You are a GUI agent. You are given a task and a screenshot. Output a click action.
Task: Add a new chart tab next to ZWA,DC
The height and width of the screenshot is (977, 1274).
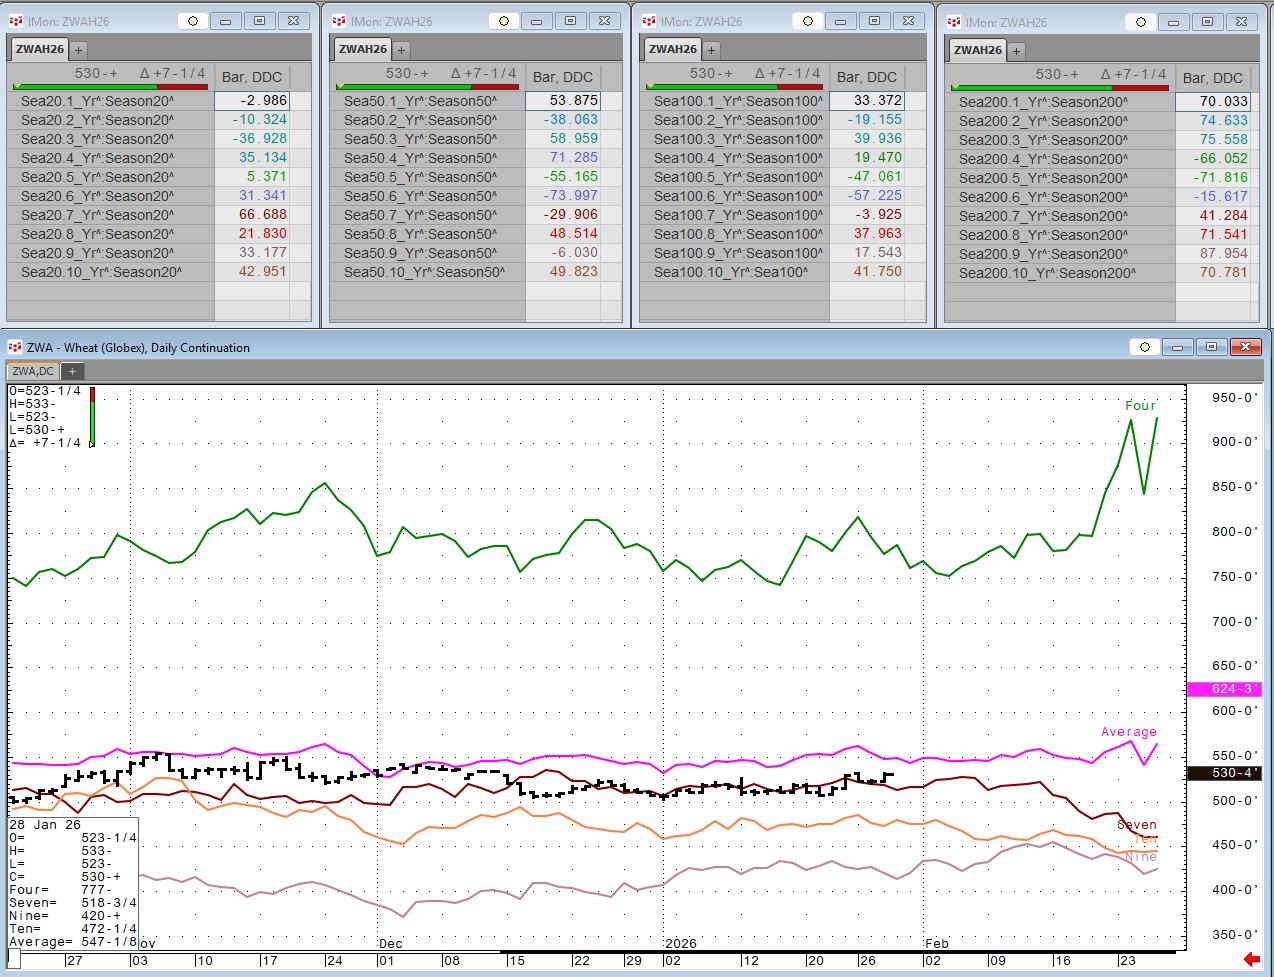click(72, 371)
